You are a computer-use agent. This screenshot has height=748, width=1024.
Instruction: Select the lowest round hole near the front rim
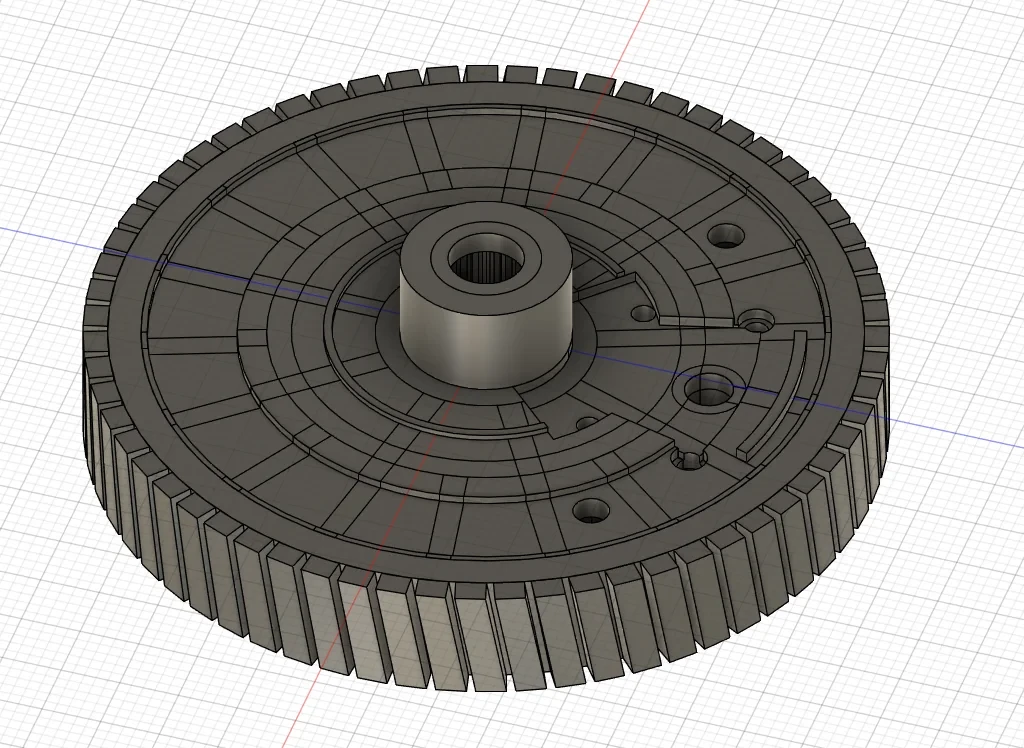592,511
